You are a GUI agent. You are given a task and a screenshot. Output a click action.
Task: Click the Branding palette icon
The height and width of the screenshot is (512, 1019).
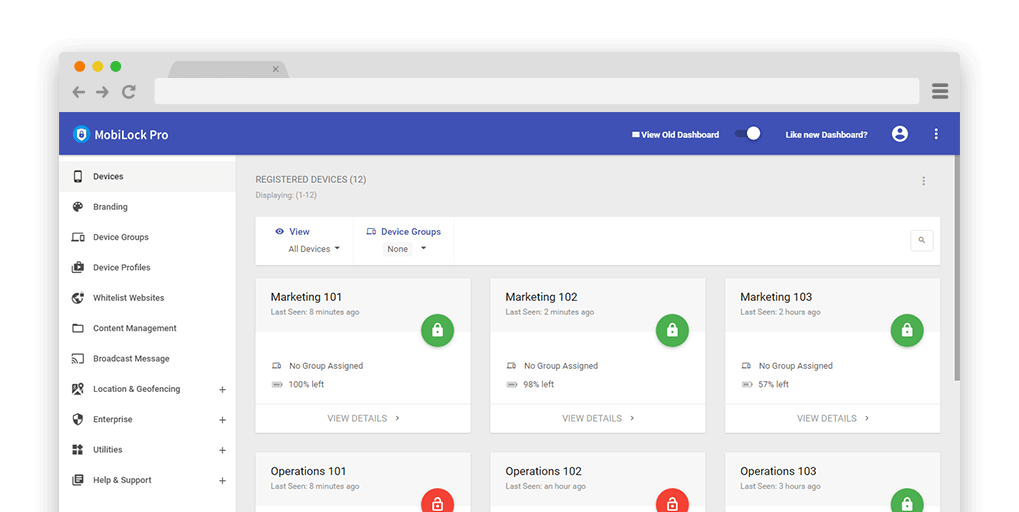(x=78, y=207)
